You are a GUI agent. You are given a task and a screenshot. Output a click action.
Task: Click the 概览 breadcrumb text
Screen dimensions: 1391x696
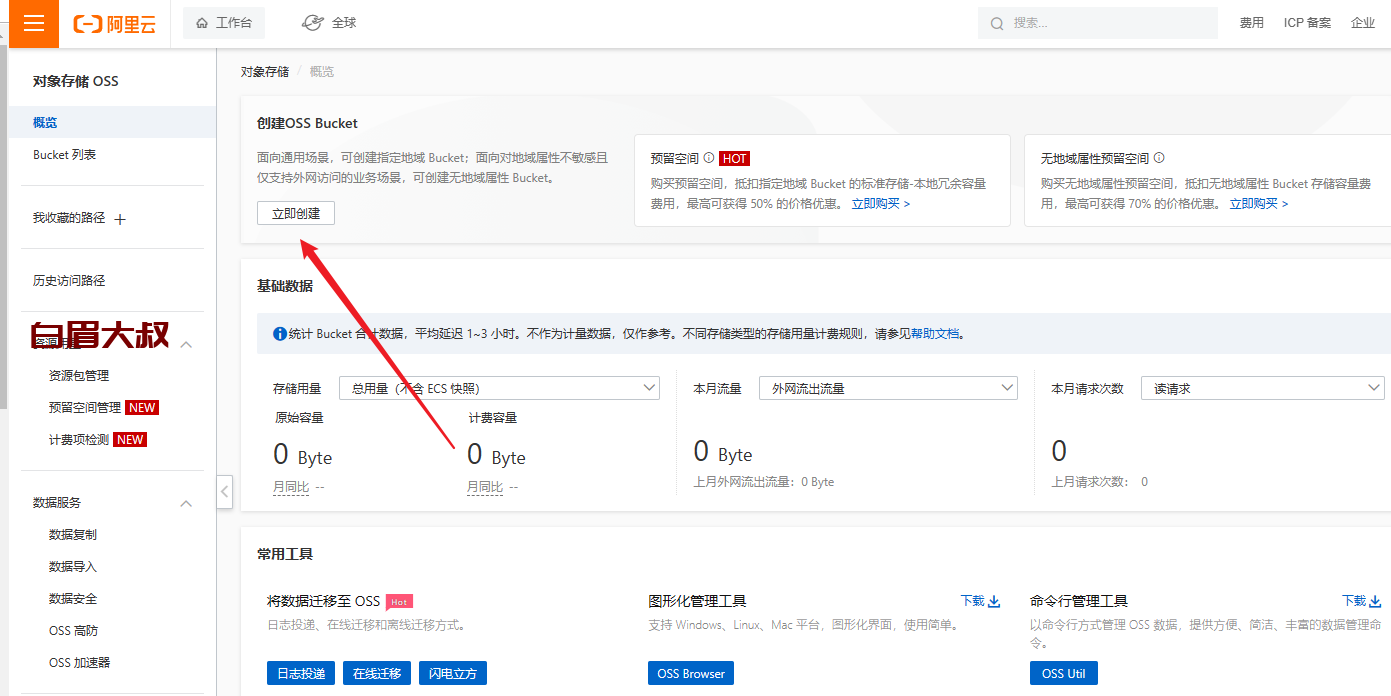[x=322, y=72]
